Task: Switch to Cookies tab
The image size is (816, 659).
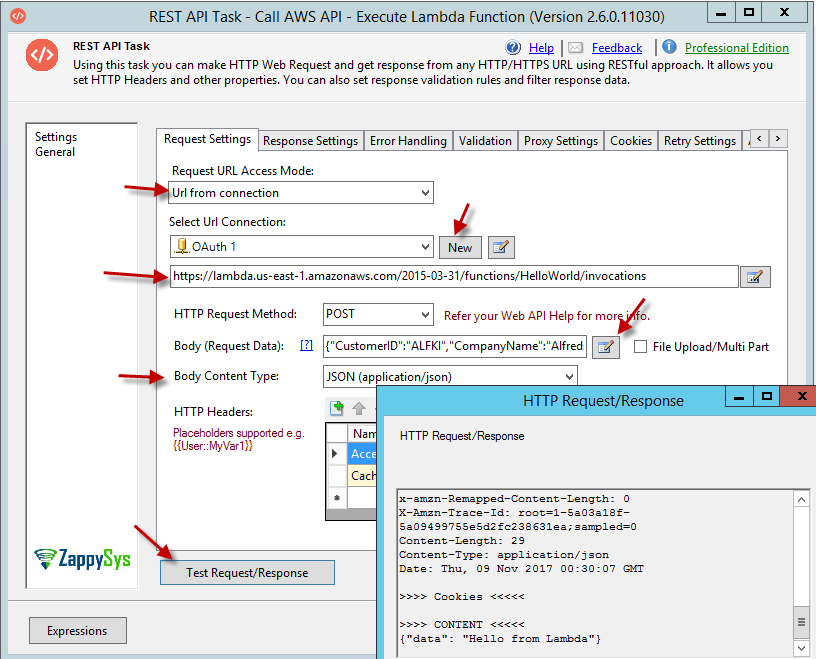Action: click(631, 141)
